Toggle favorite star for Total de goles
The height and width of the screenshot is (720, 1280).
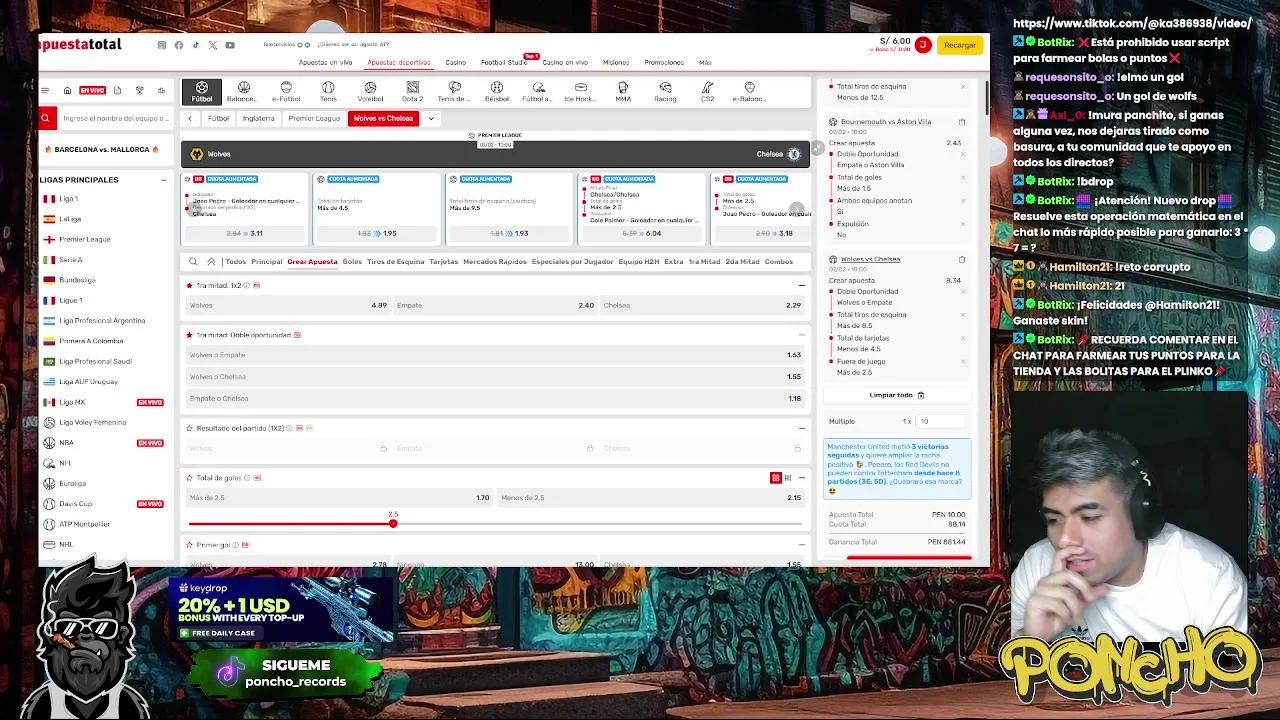click(189, 478)
